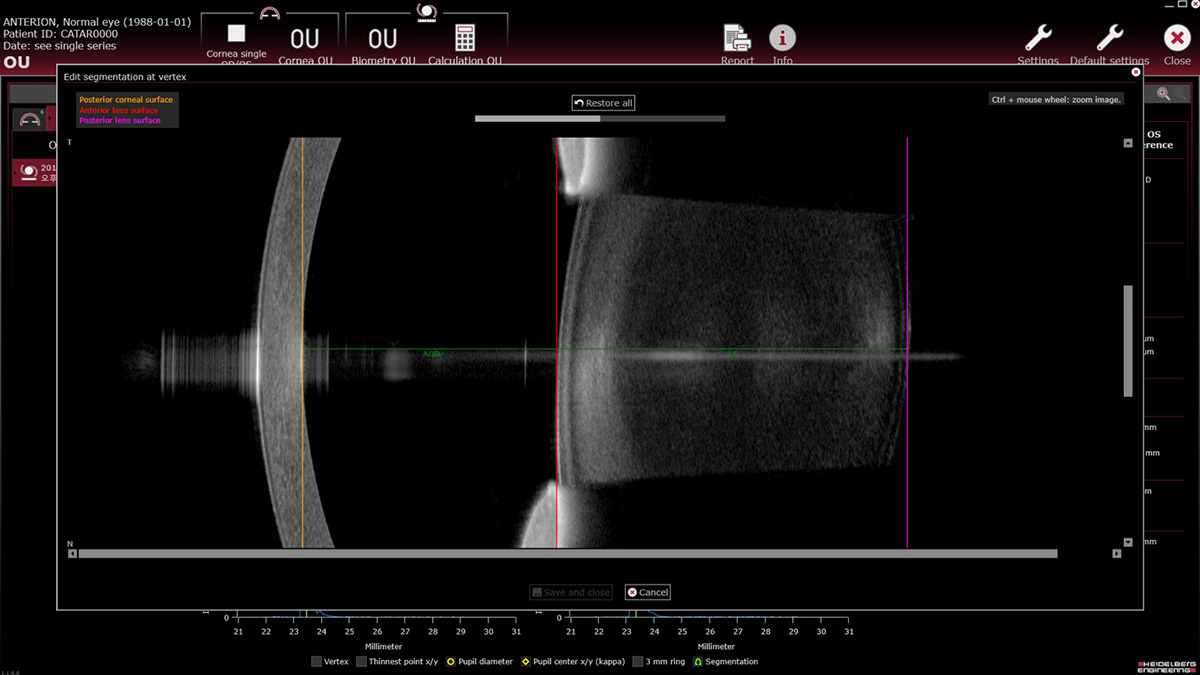Click the zoom slider above the image
The image size is (1200, 675).
point(600,118)
